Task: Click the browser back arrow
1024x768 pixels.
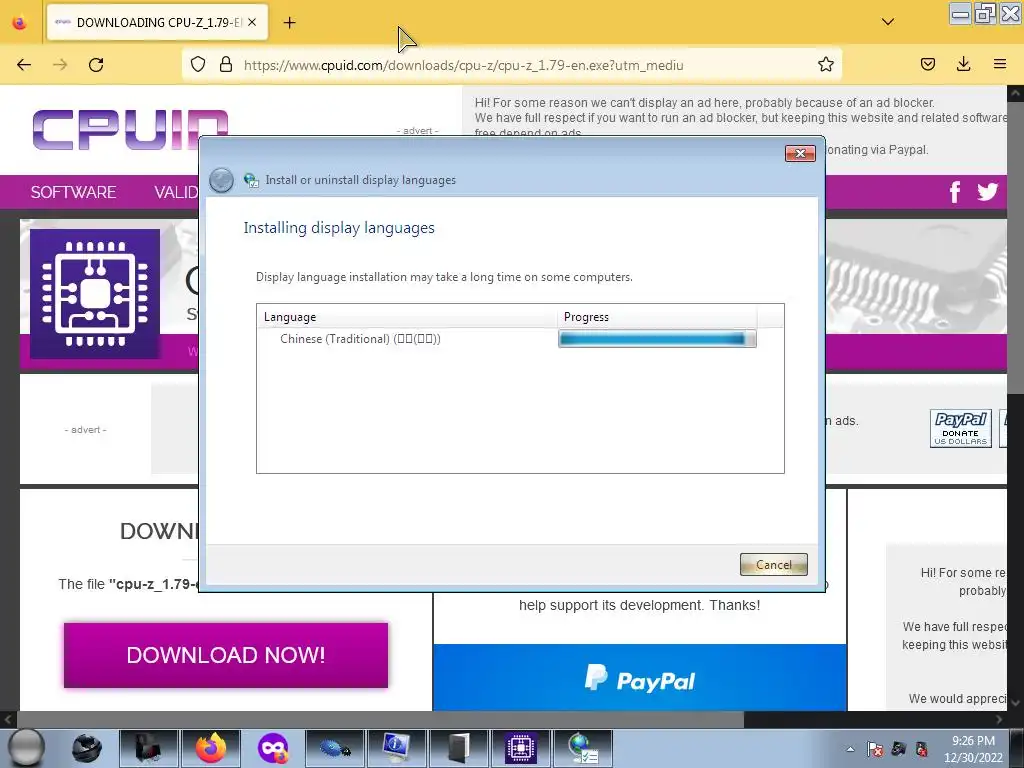Action: [x=24, y=65]
